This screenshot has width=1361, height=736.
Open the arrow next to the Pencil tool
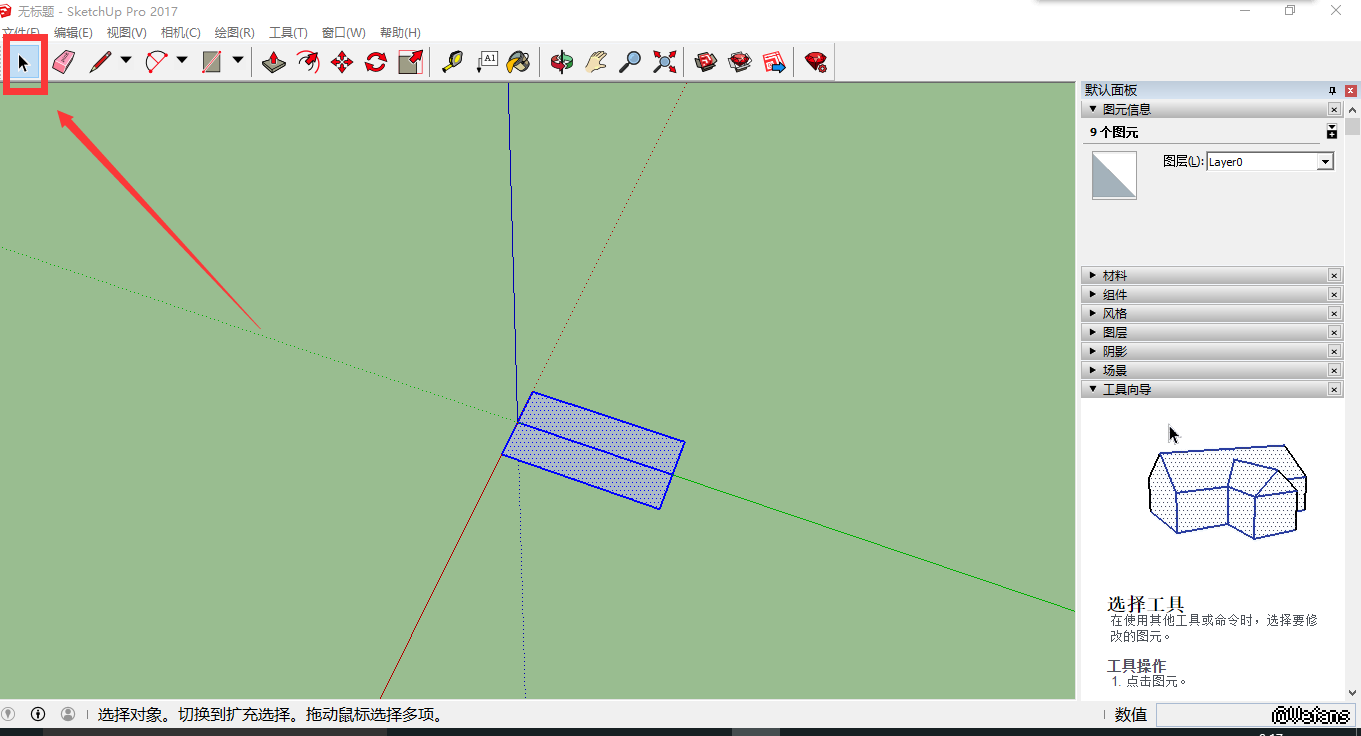click(x=126, y=60)
